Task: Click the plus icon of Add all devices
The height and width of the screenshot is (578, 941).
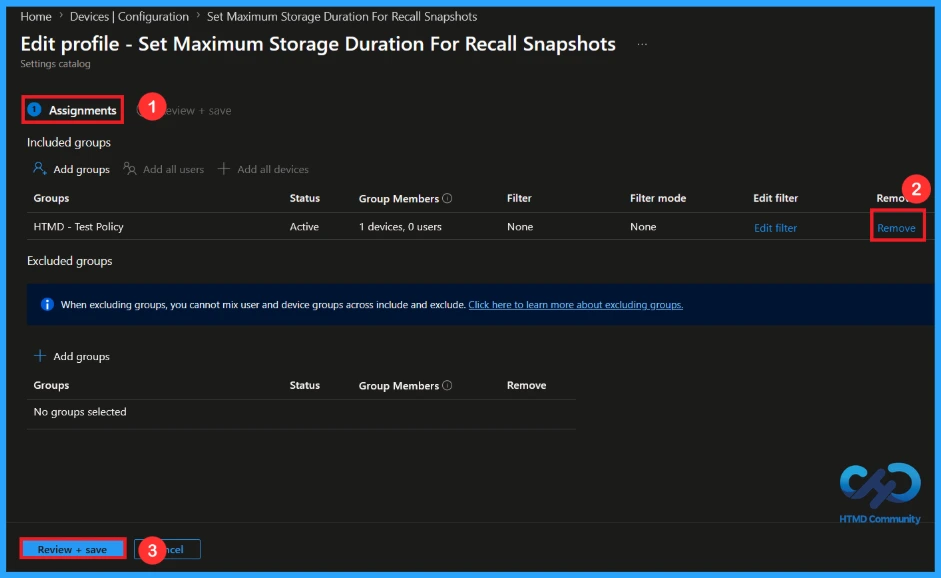Action: pyautogui.click(x=223, y=169)
